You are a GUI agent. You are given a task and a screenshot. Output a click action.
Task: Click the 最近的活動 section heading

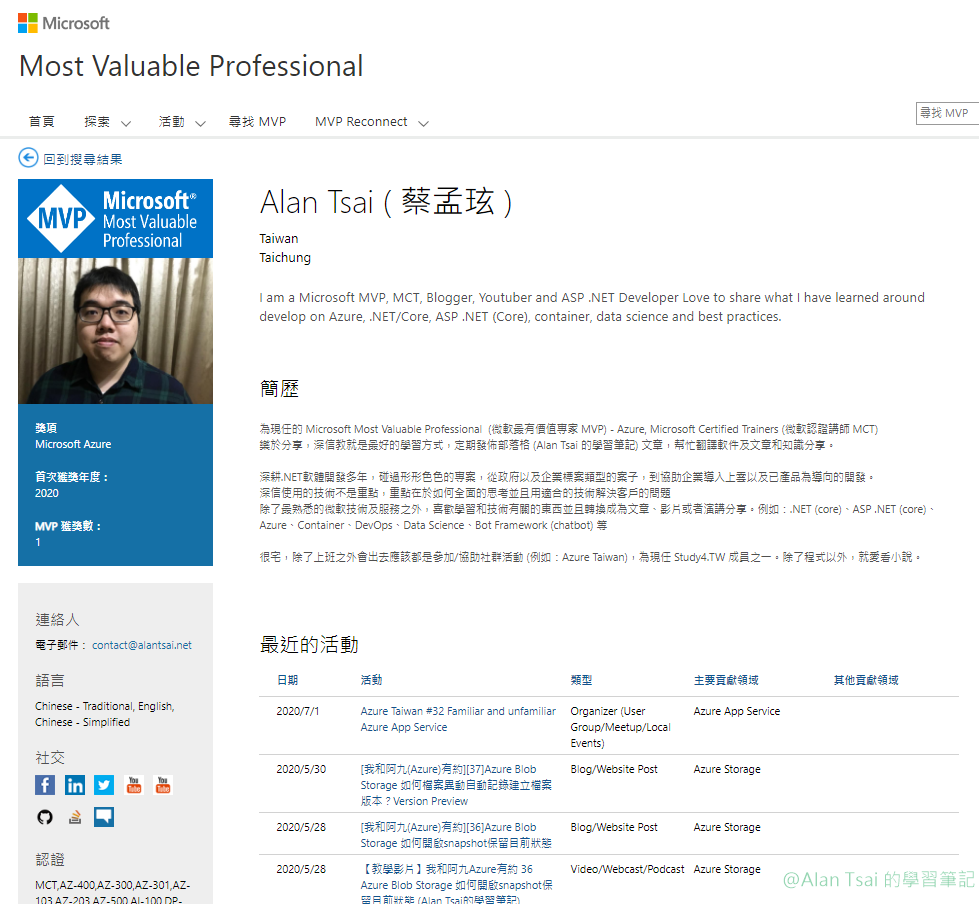[309, 644]
